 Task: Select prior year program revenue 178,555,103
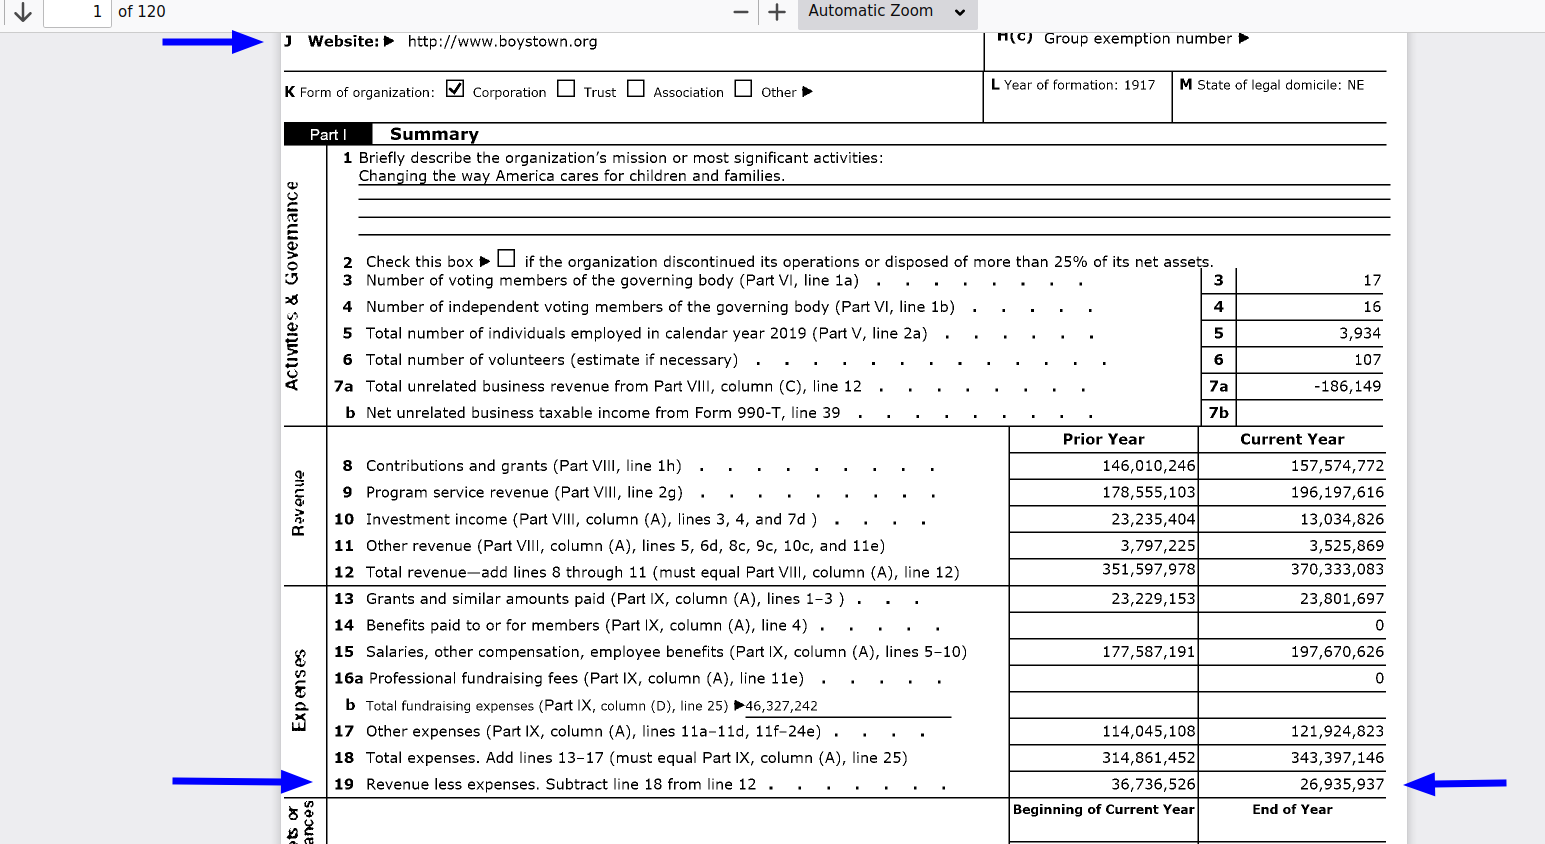pyautogui.click(x=1148, y=493)
